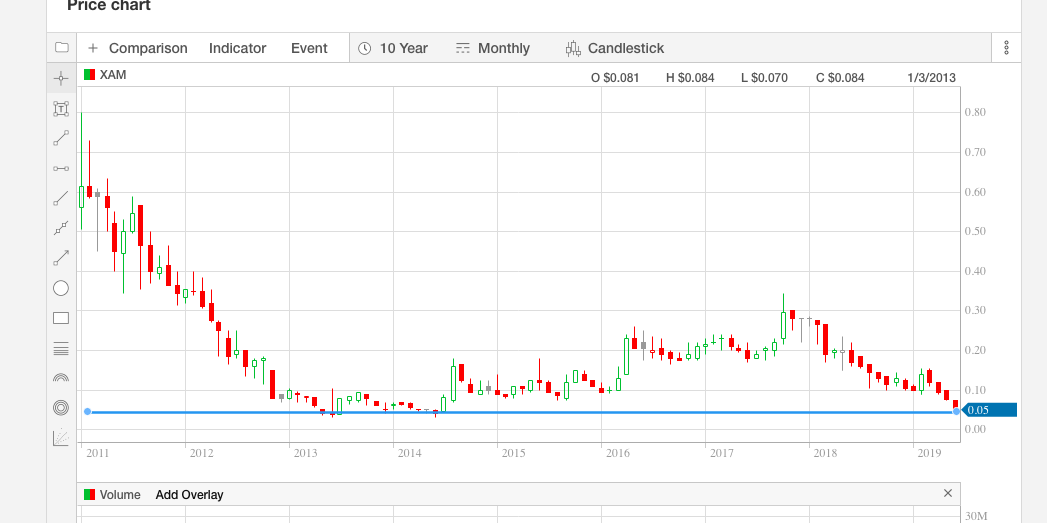Screen dimensions: 1047x523
Task: Select the arrow drawing tool
Action: click(x=61, y=258)
